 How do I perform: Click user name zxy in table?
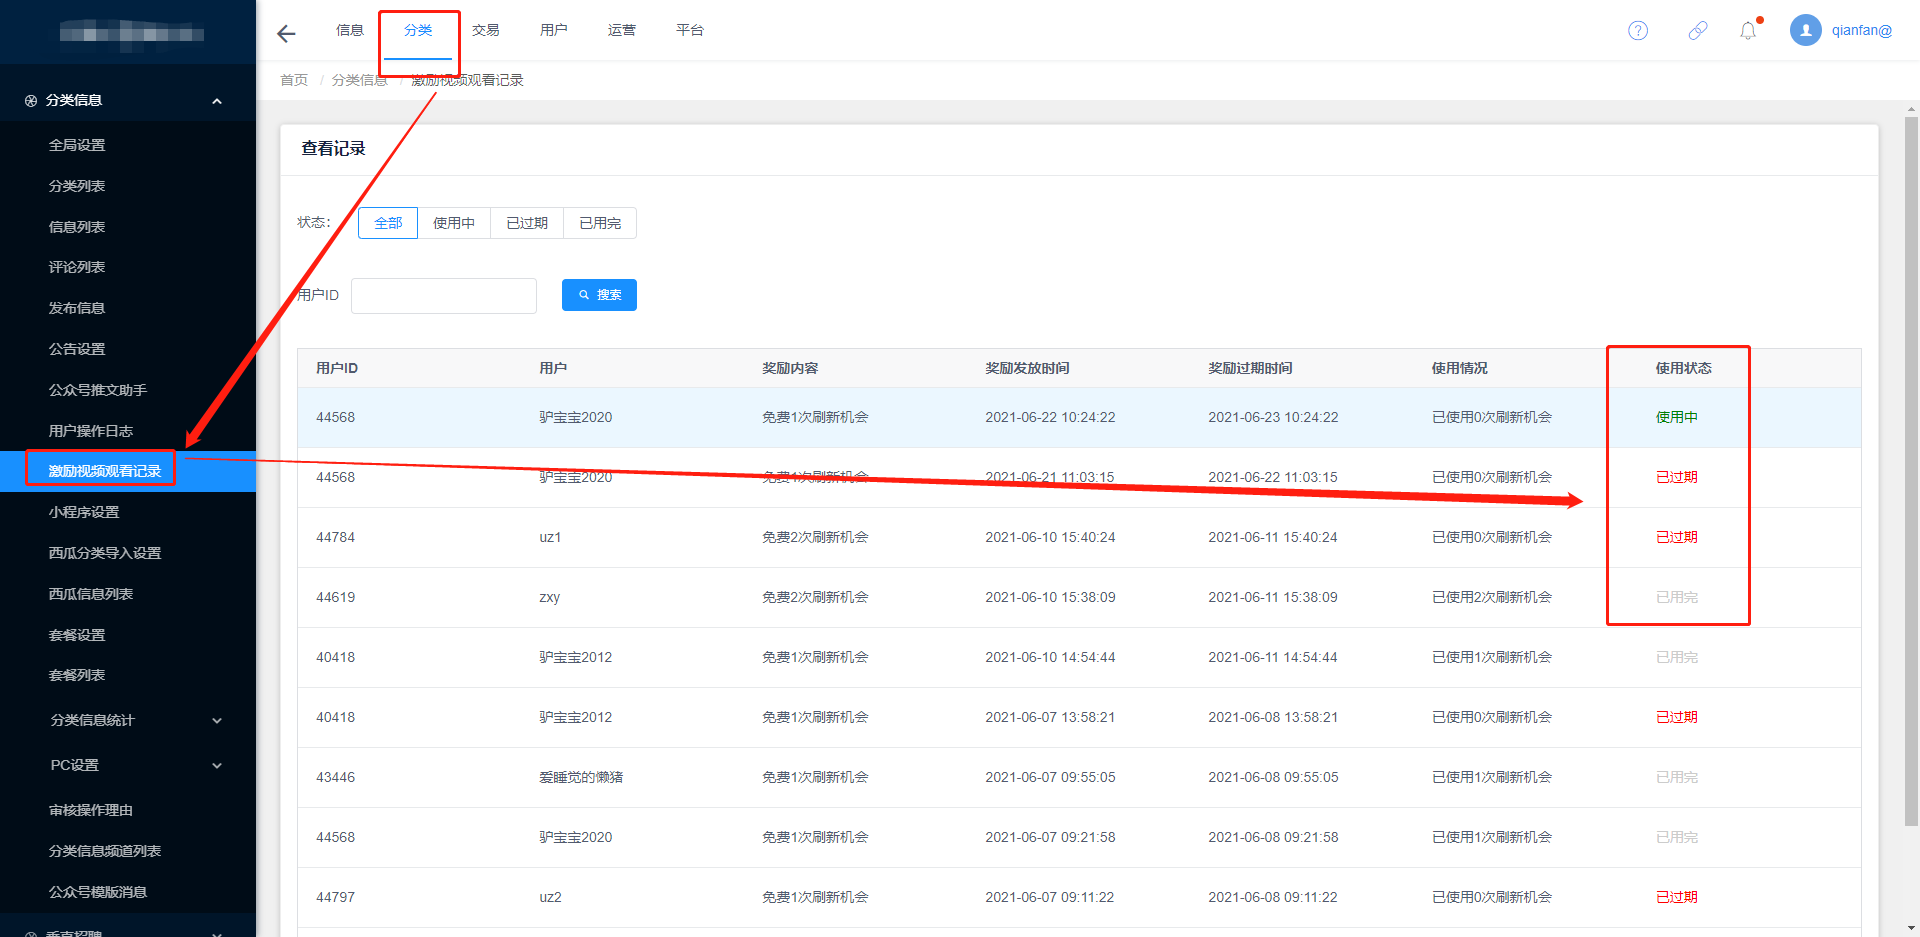[550, 597]
